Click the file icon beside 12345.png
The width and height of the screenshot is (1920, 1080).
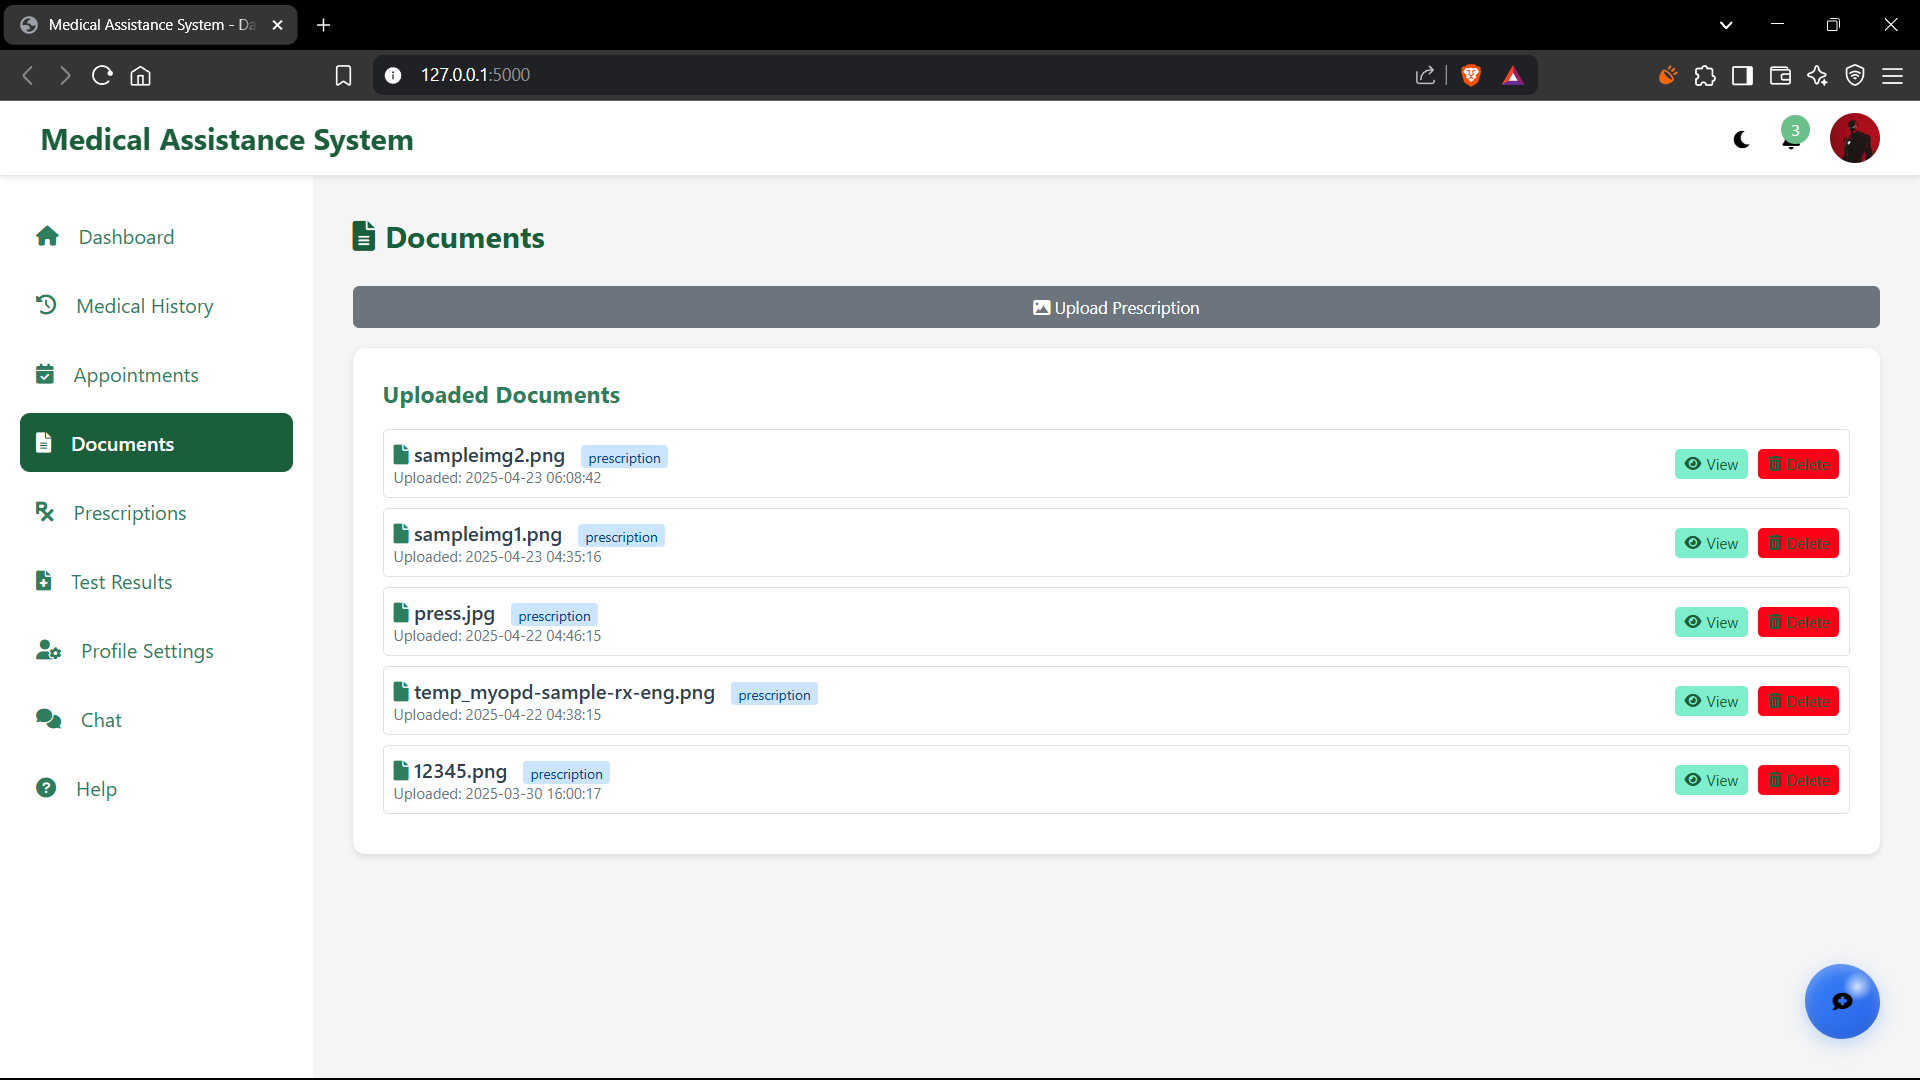pyautogui.click(x=401, y=771)
